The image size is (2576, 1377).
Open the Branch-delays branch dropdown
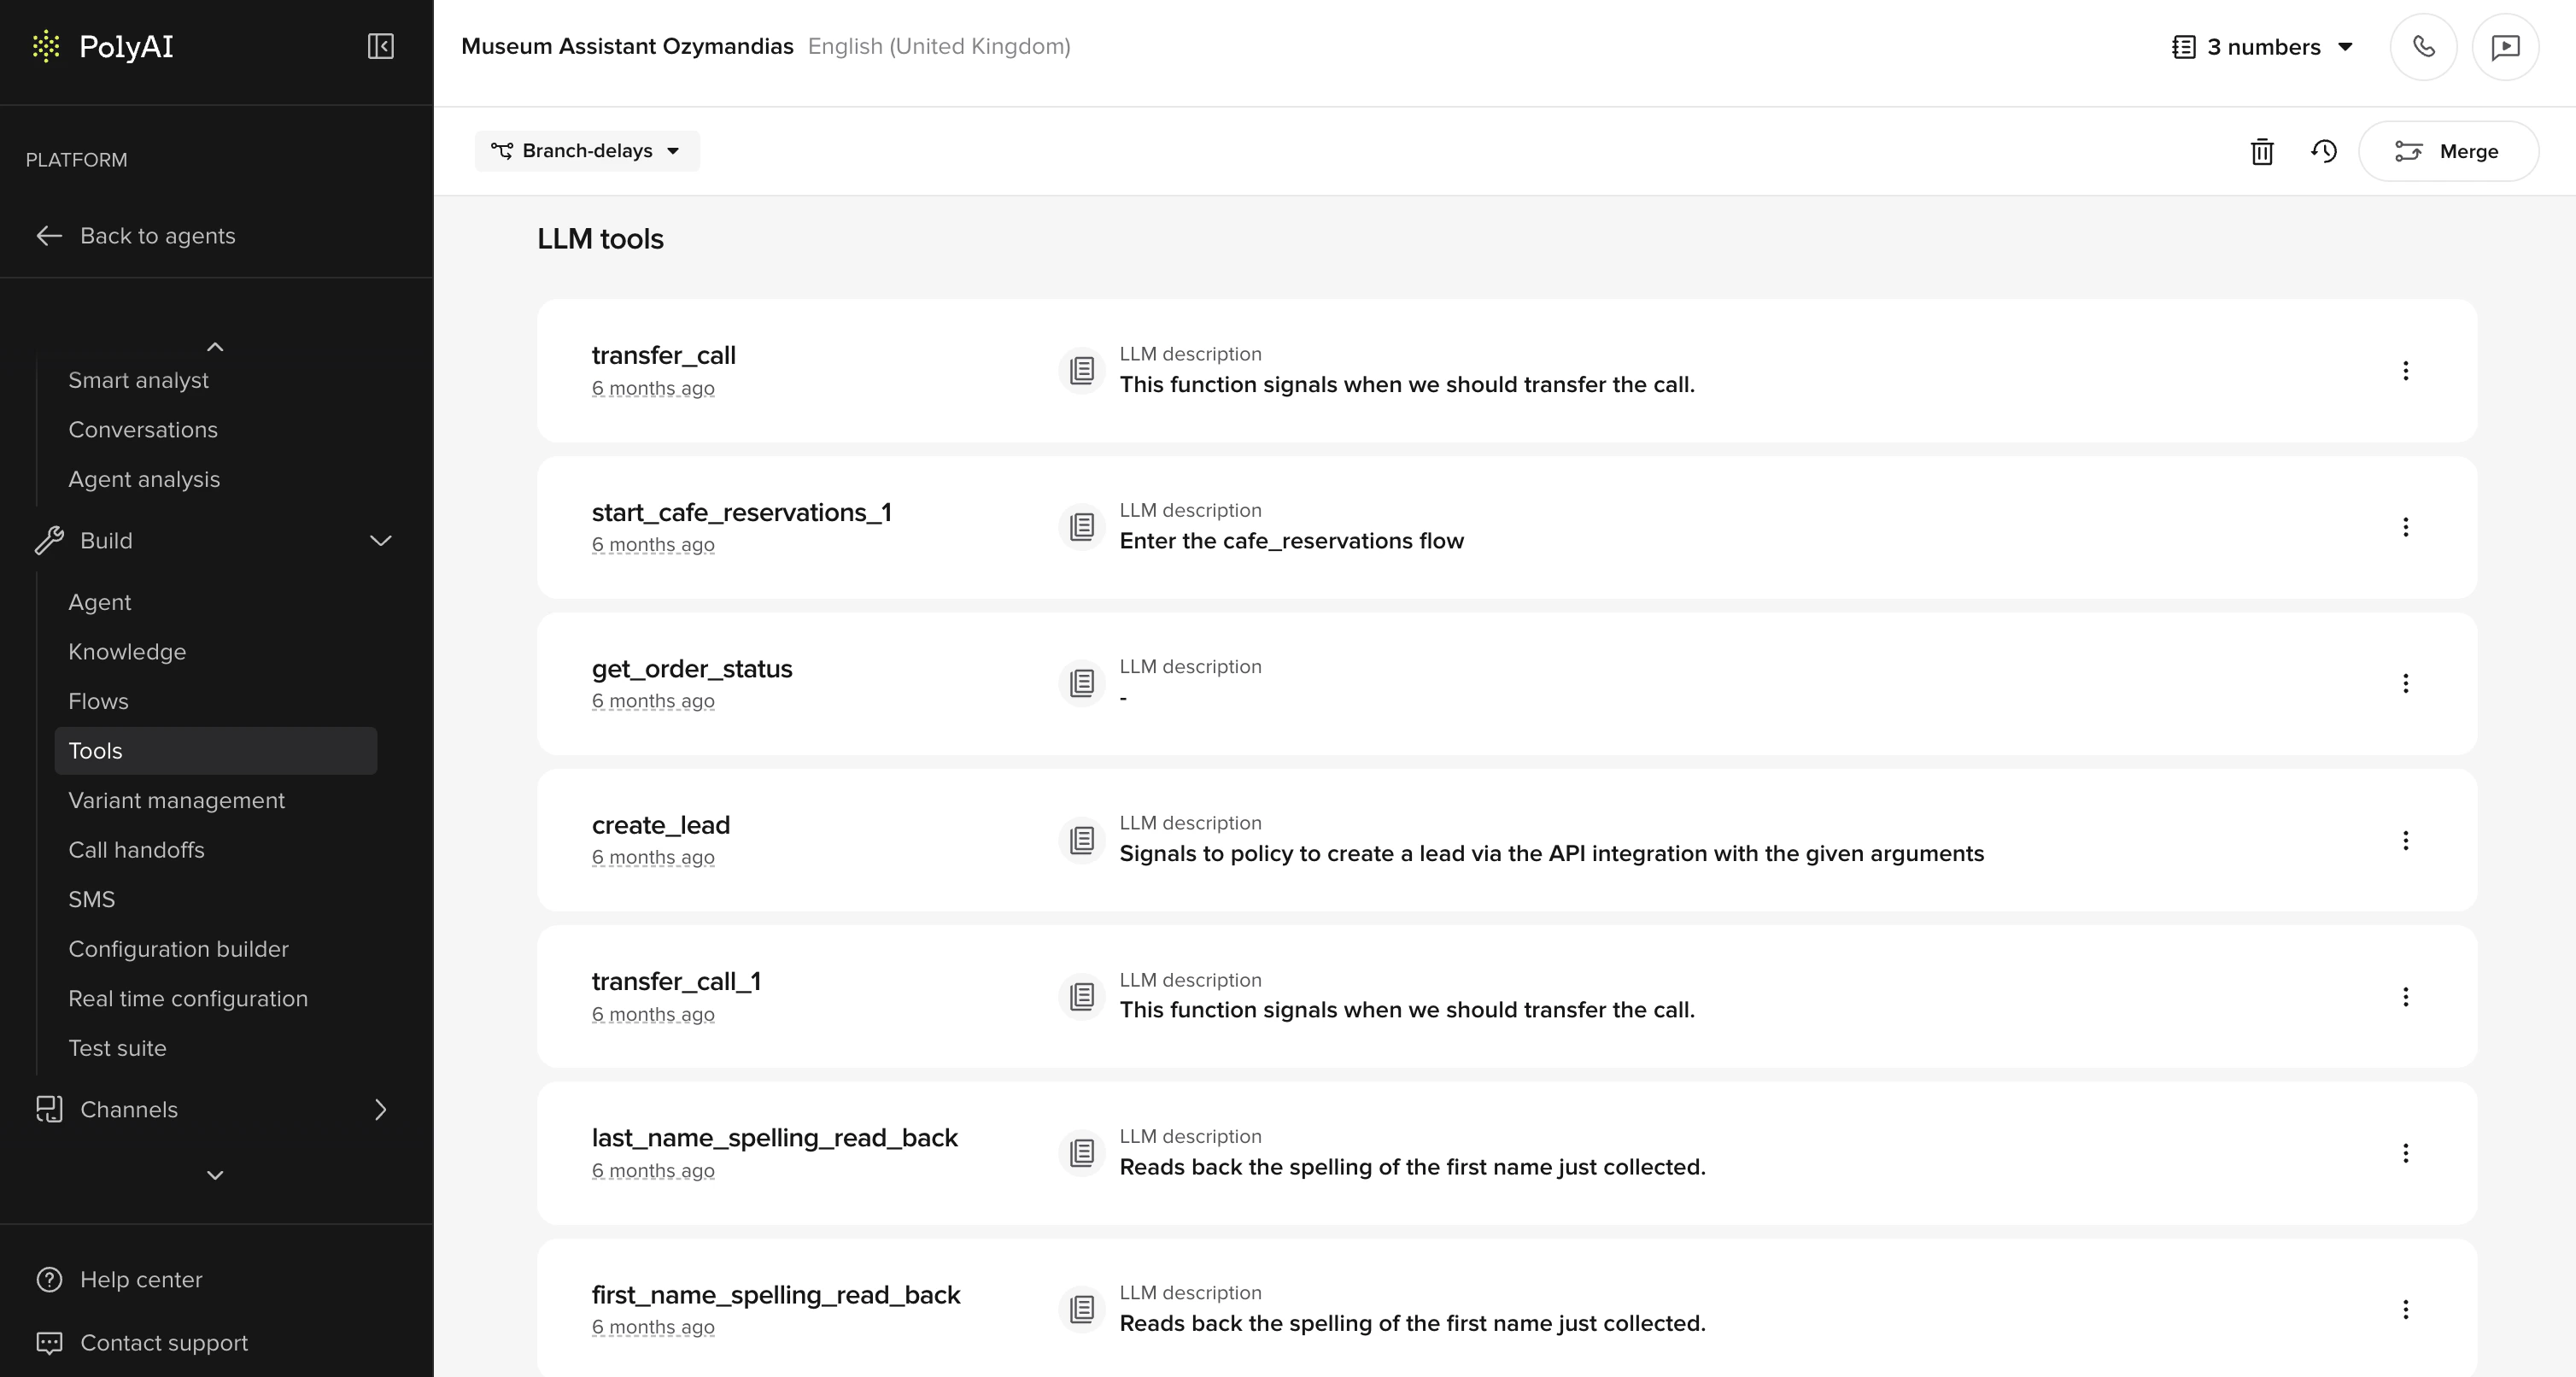[x=586, y=151]
